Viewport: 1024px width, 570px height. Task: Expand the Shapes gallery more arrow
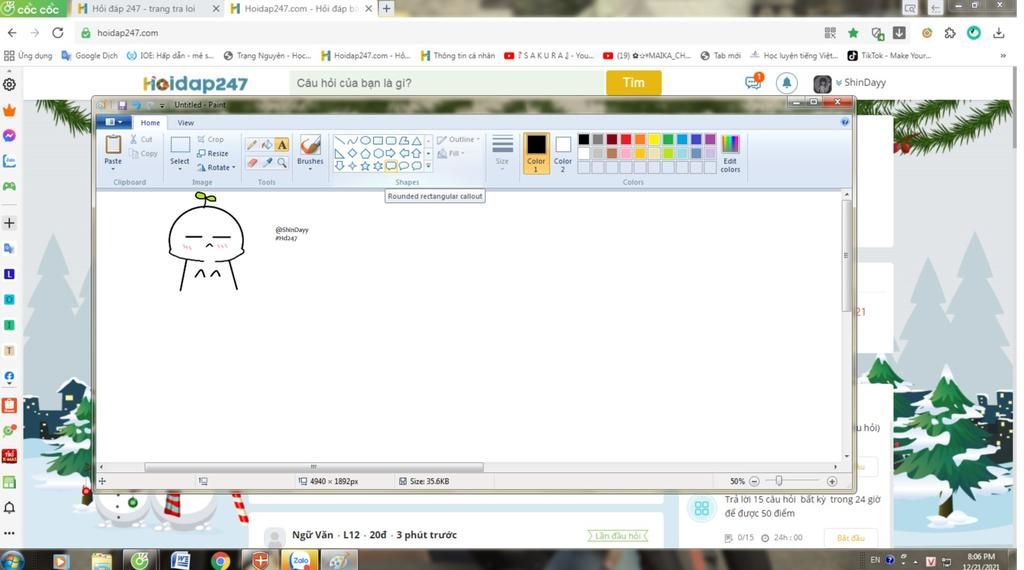tap(428, 166)
